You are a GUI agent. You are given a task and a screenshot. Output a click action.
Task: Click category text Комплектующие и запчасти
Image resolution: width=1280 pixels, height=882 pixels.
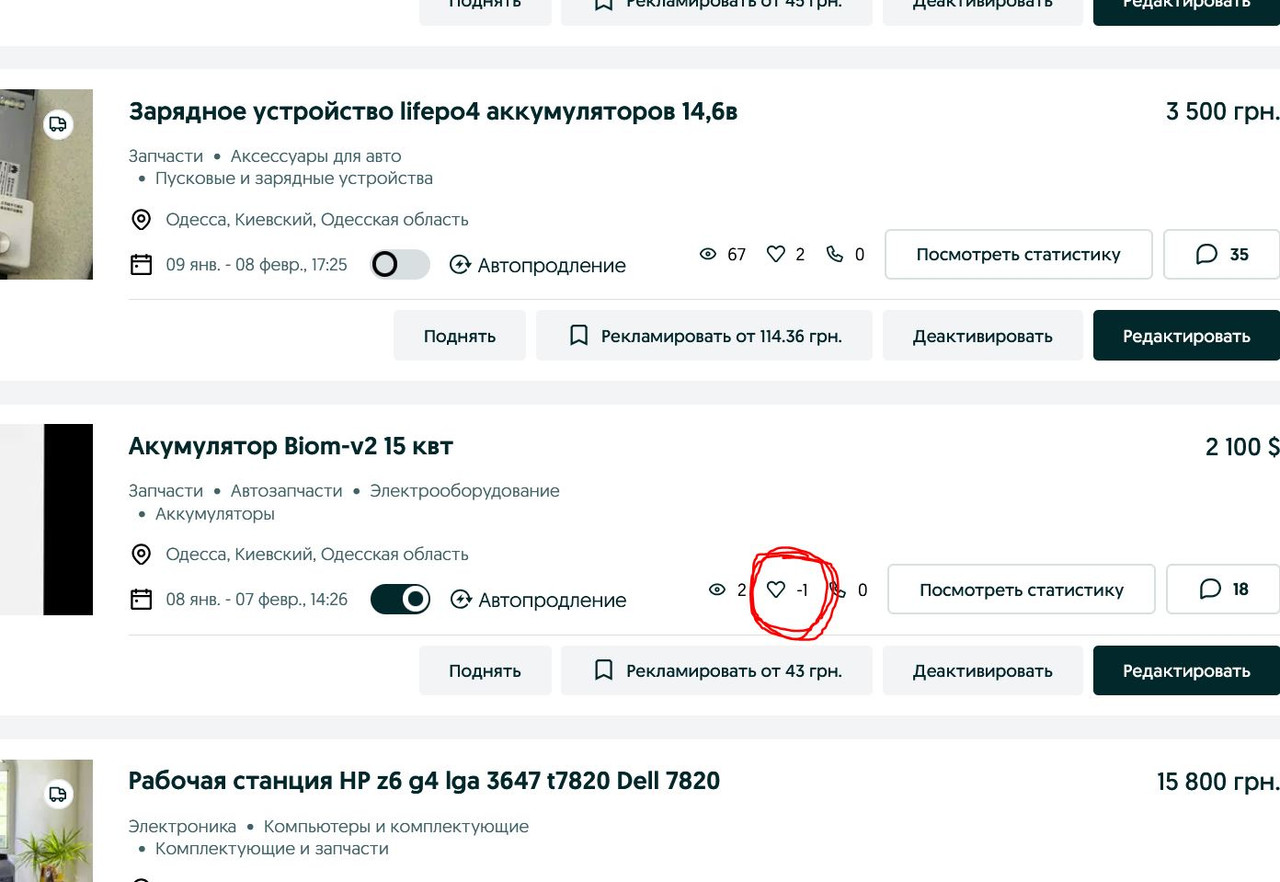point(272,849)
